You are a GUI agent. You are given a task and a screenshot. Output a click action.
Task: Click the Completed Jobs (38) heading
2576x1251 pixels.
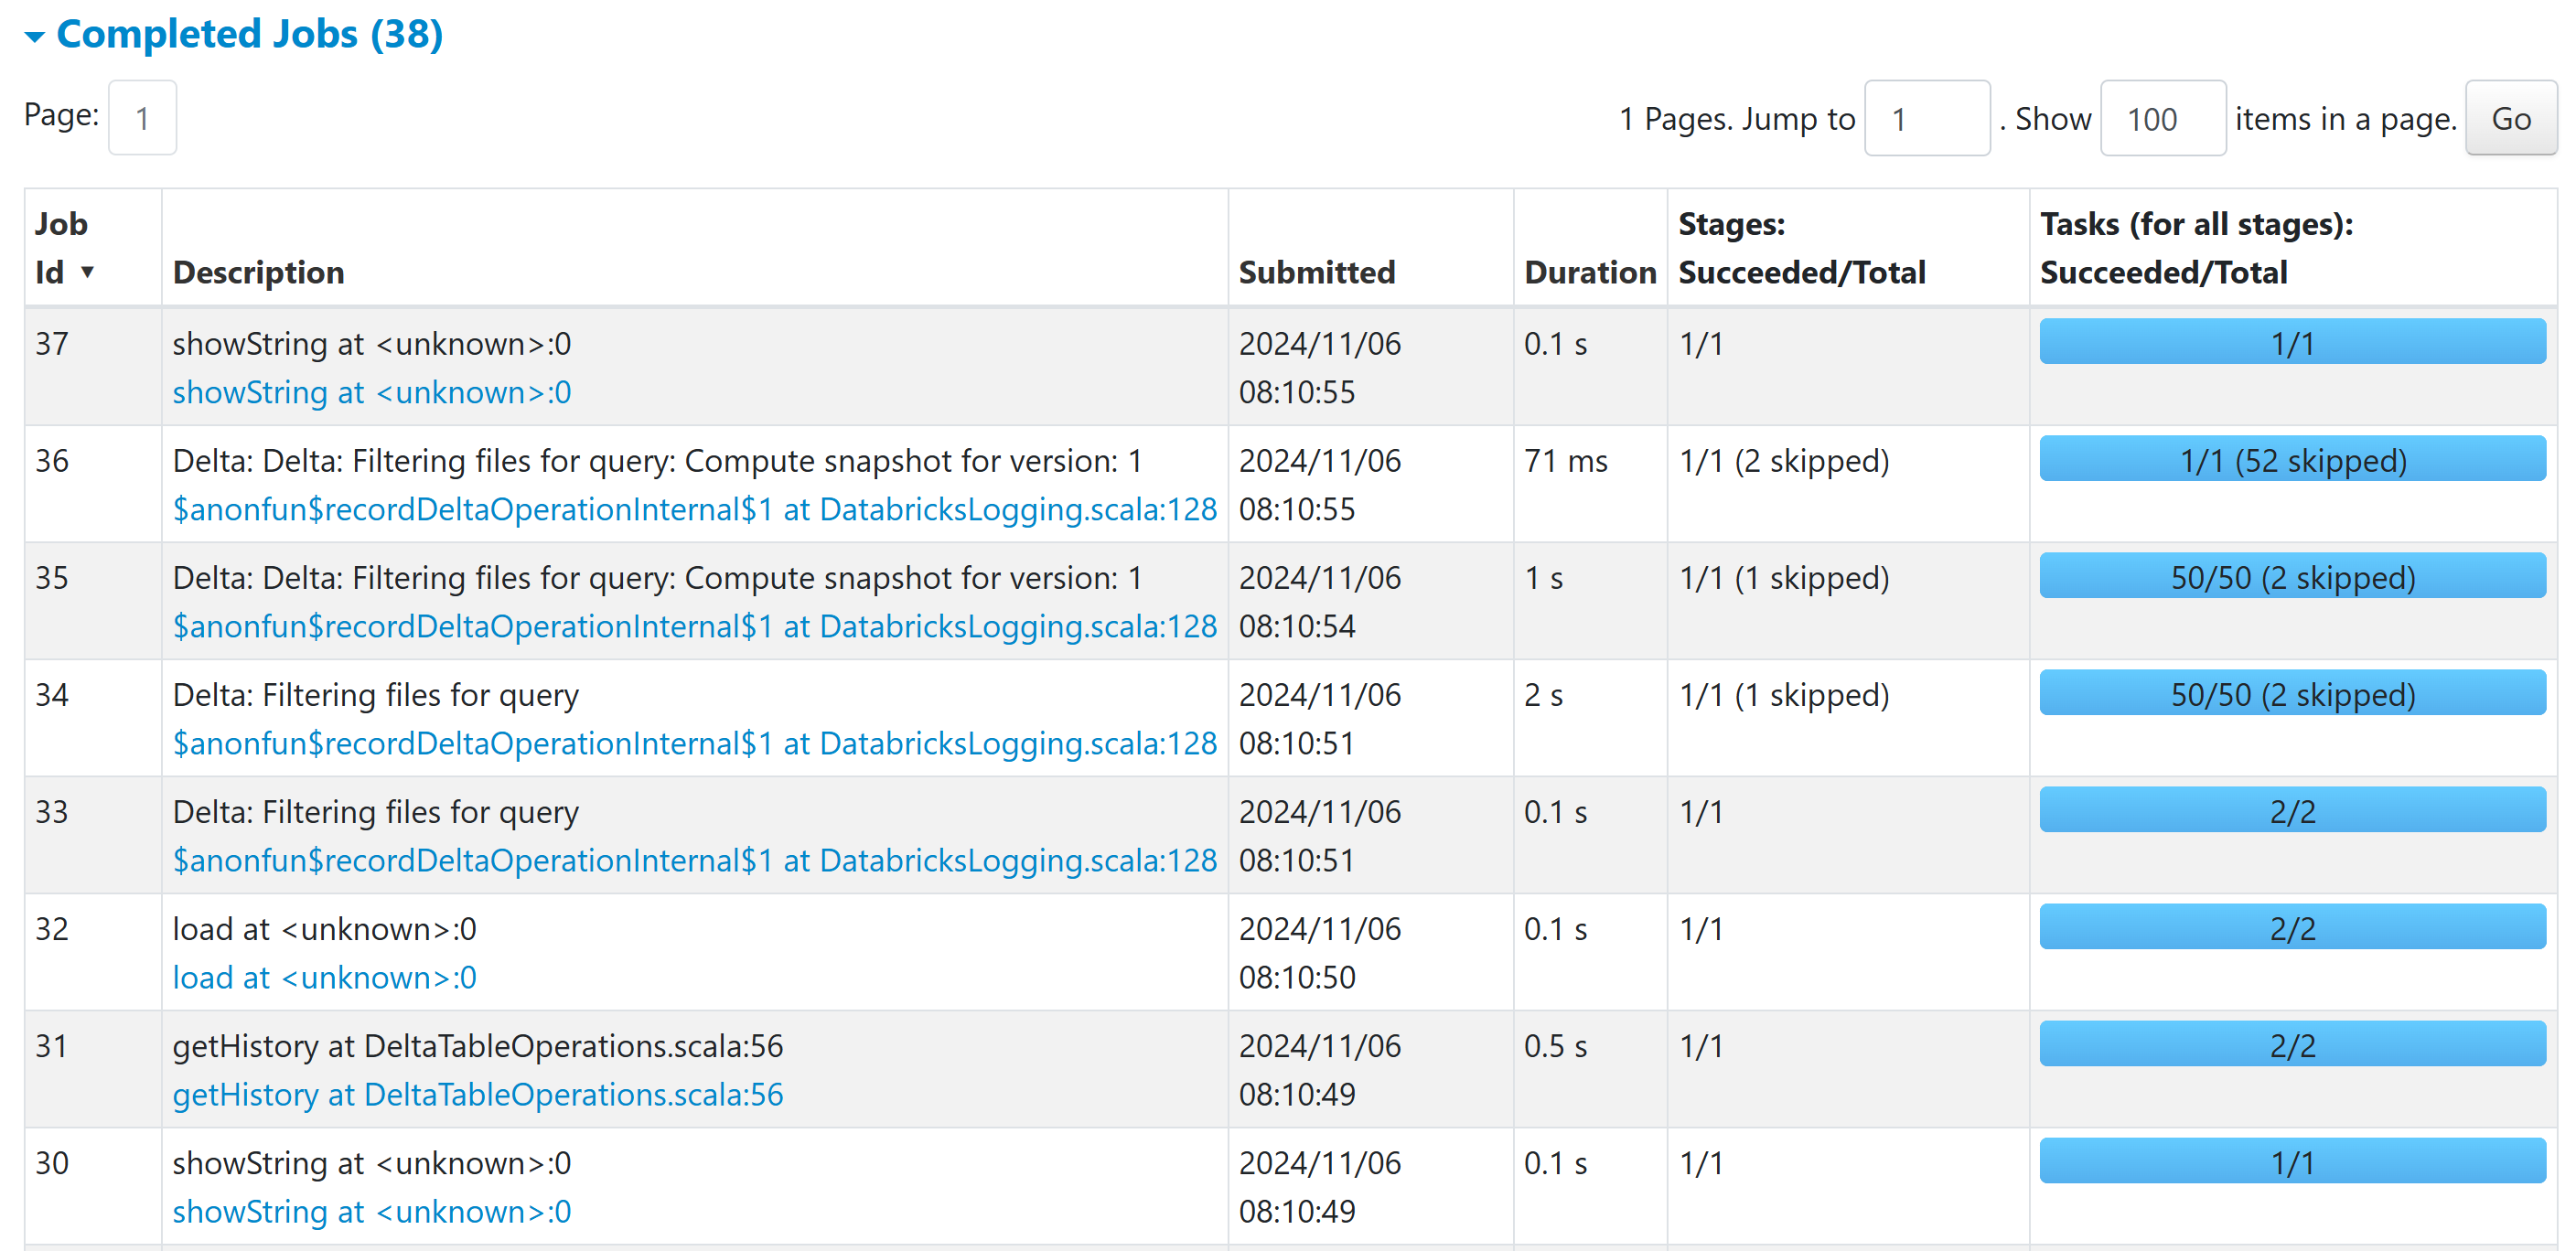(x=249, y=34)
